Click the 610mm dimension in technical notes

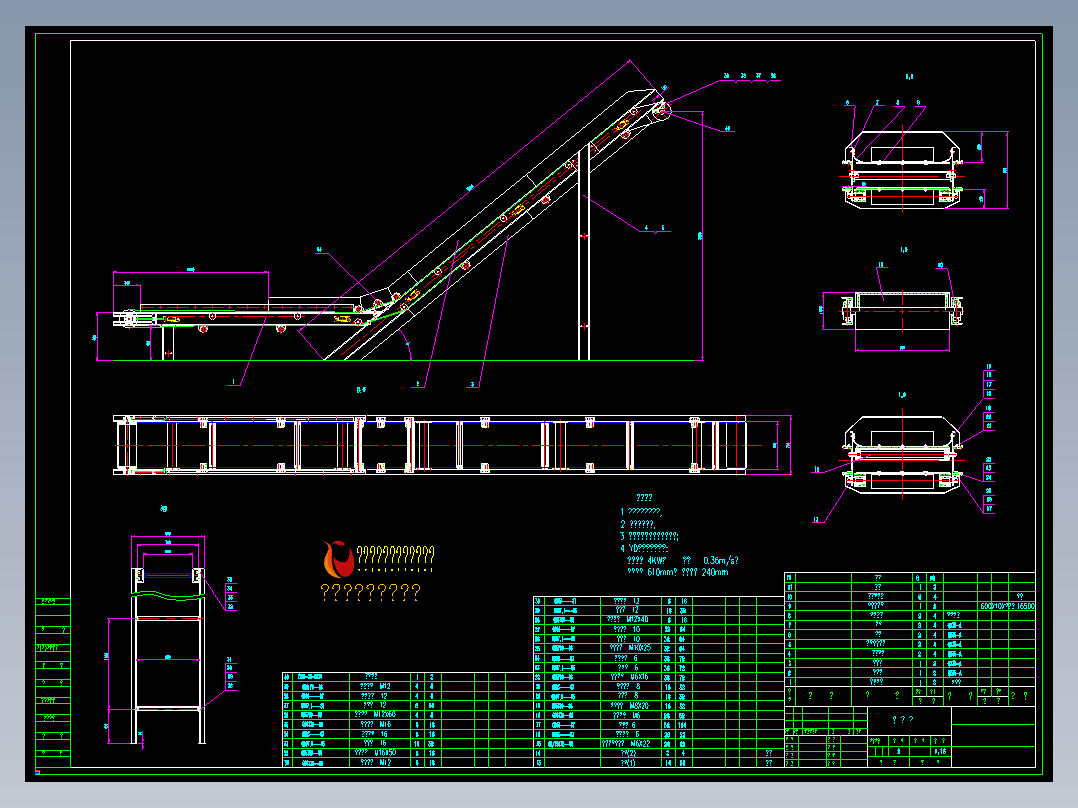tap(661, 571)
